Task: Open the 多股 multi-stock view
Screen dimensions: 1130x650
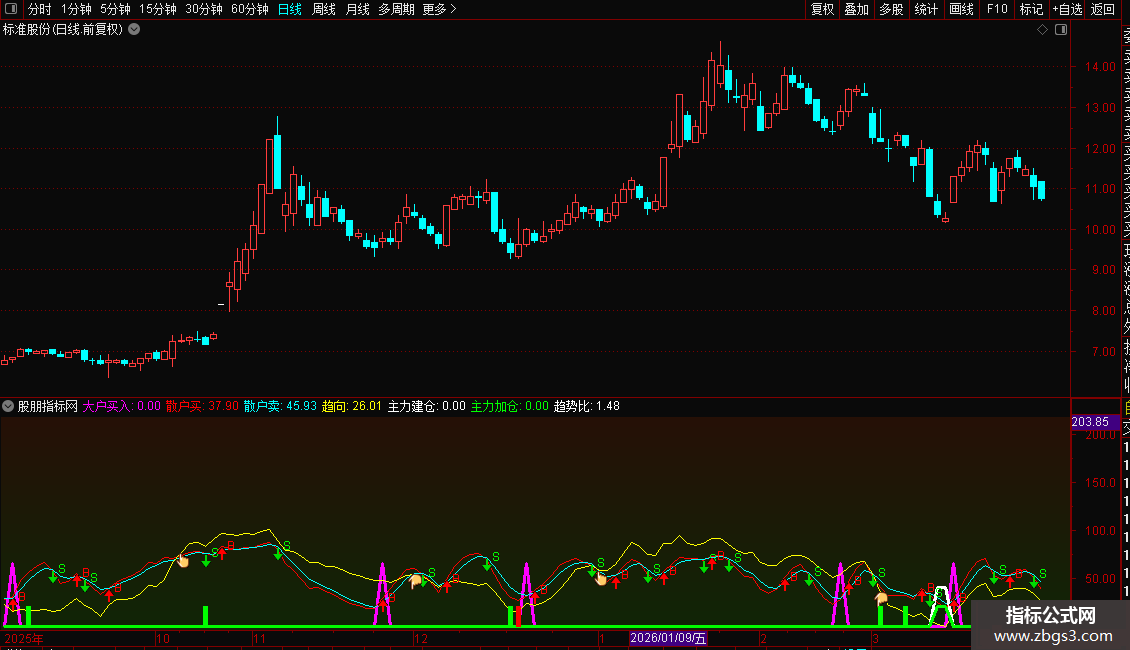Action: [891, 9]
